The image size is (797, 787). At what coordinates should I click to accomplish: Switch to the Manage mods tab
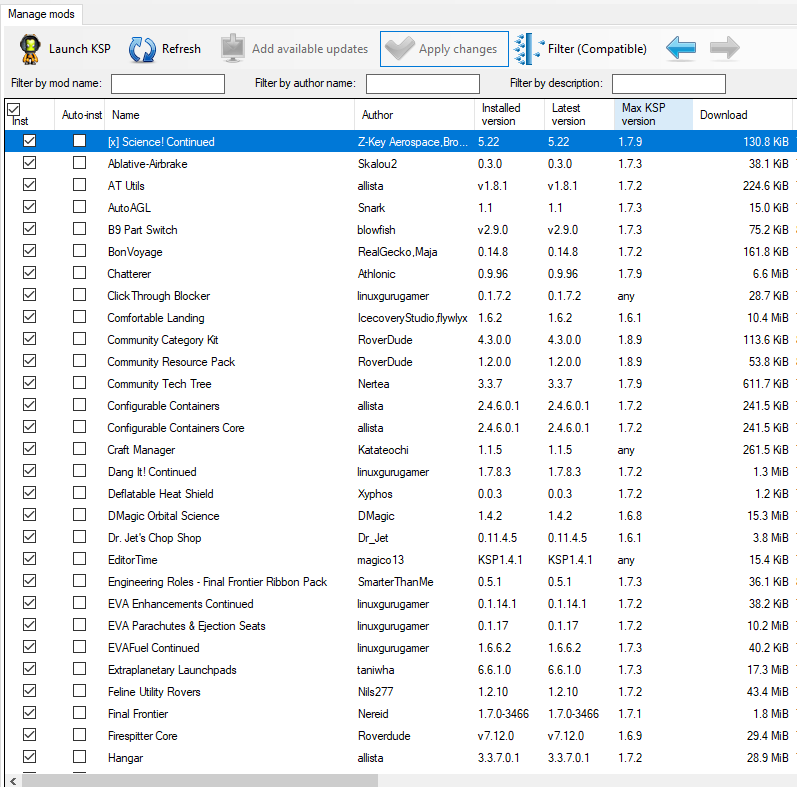tap(41, 14)
